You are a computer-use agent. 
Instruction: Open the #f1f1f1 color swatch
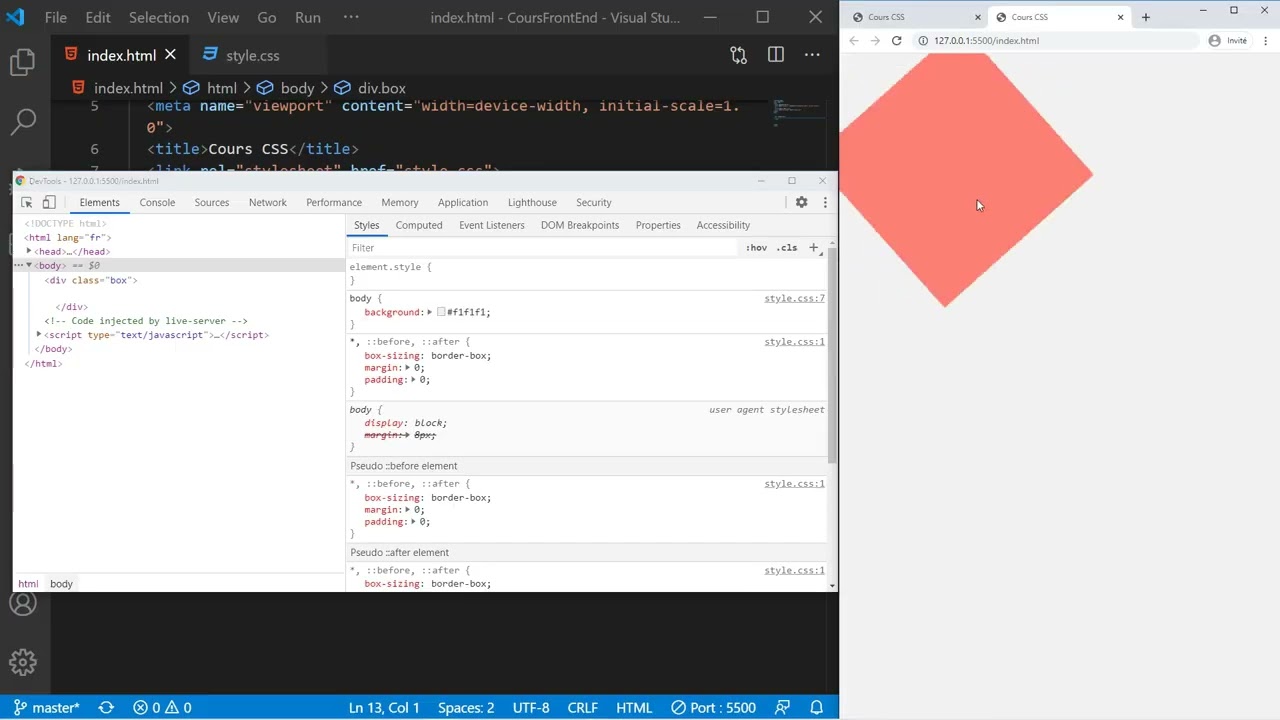coord(441,312)
